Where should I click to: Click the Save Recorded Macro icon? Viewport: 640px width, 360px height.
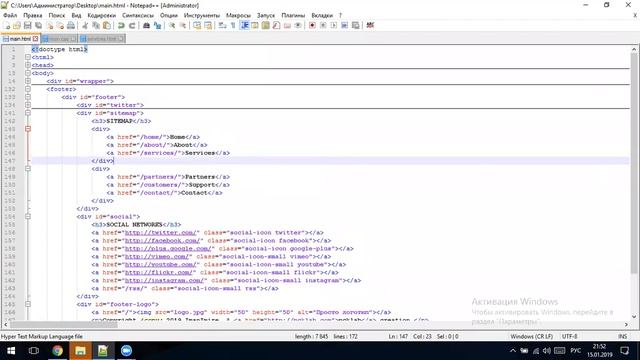pos(356,25)
